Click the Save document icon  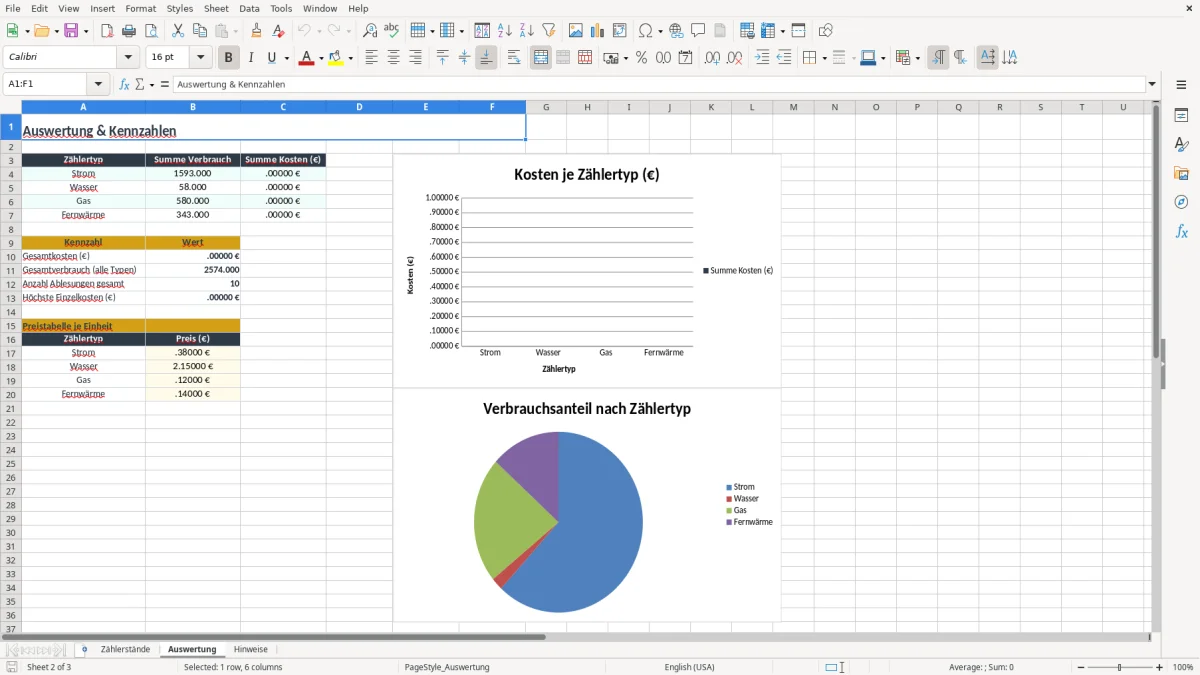71,31
